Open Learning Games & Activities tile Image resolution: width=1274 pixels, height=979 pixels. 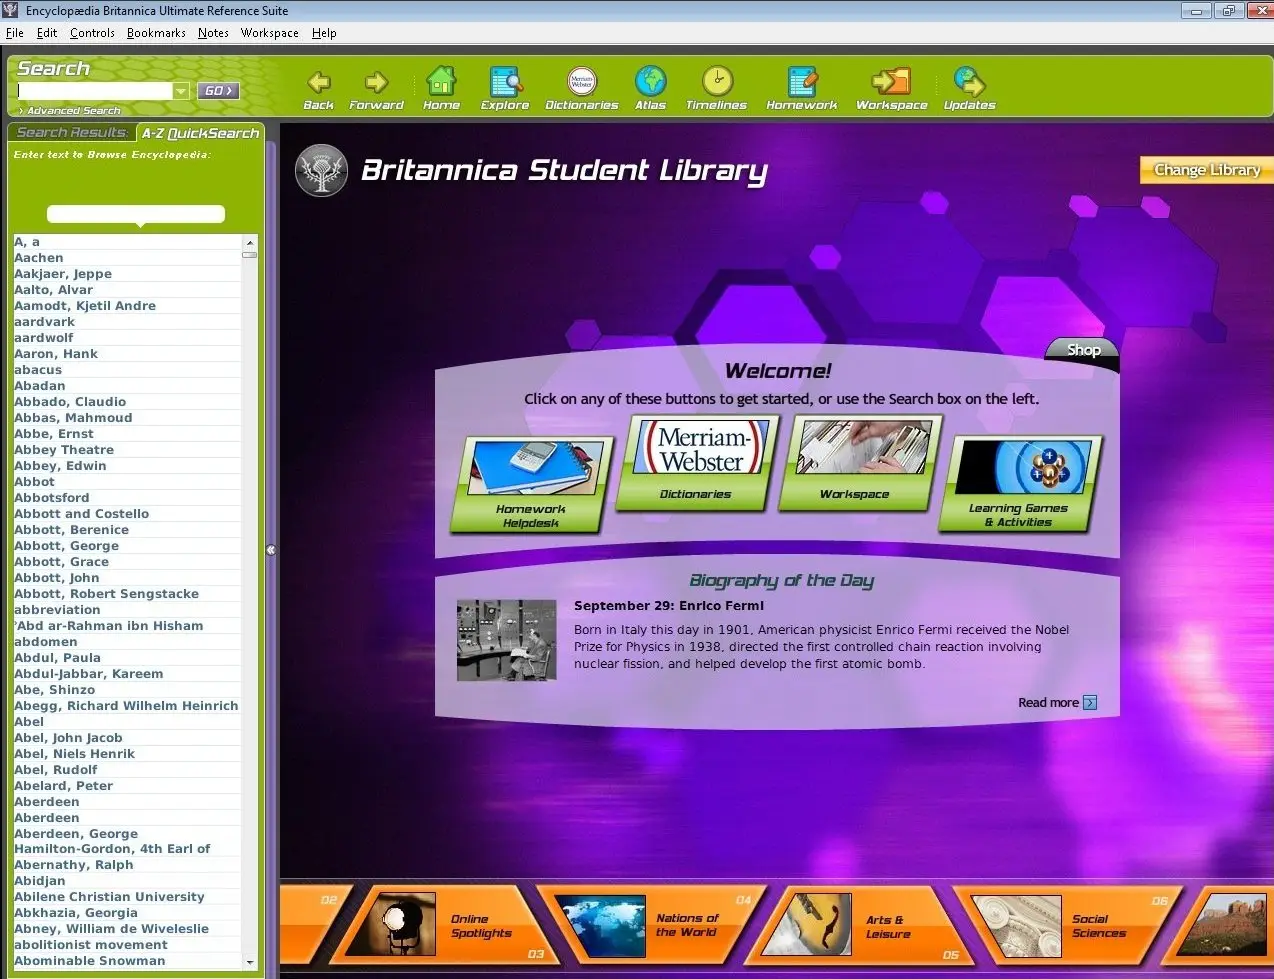click(x=1020, y=483)
